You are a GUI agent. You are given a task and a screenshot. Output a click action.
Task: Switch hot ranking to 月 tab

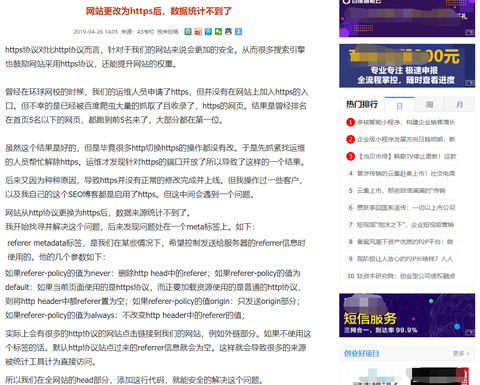[460, 105]
